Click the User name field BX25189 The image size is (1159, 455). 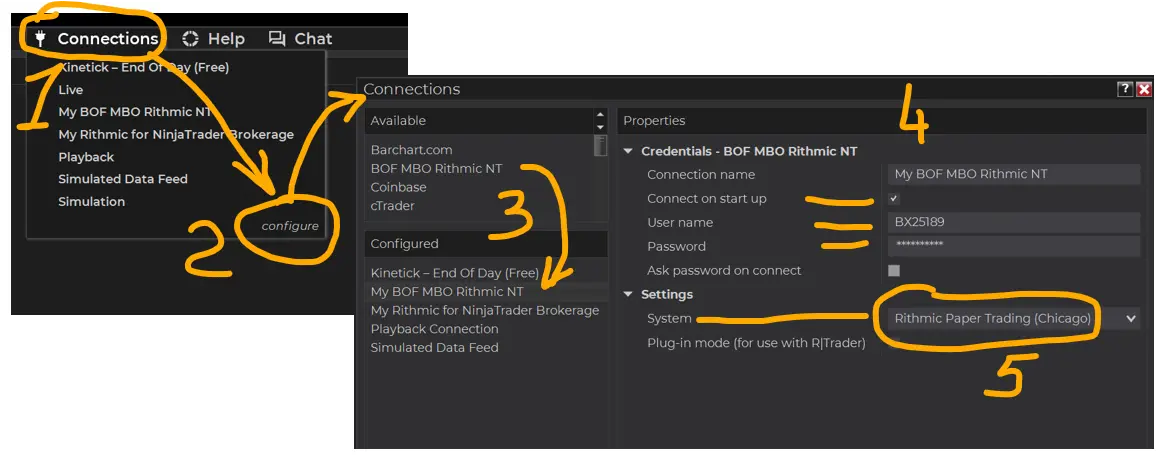pyautogui.click(x=1014, y=222)
